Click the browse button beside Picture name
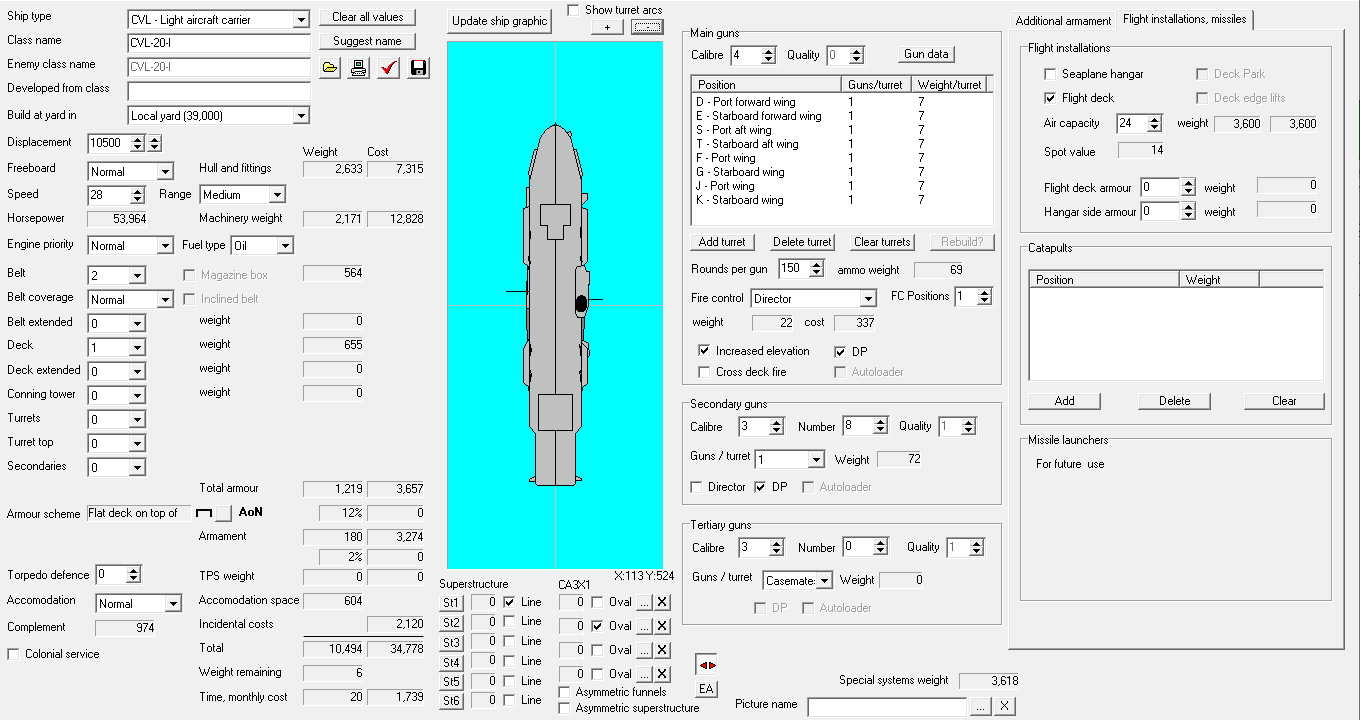 point(980,706)
